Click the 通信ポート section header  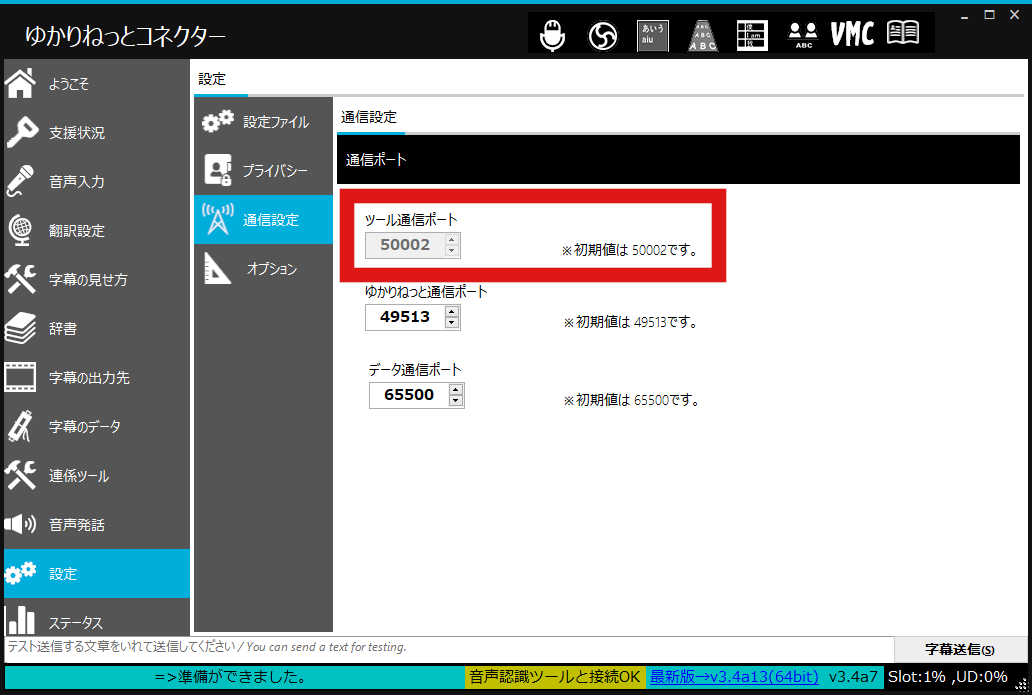tap(679, 159)
